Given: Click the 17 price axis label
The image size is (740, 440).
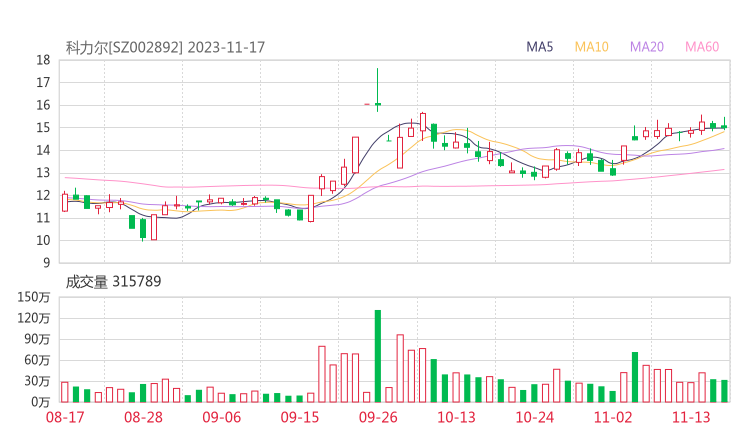Looking at the screenshot, I should coord(43,83).
